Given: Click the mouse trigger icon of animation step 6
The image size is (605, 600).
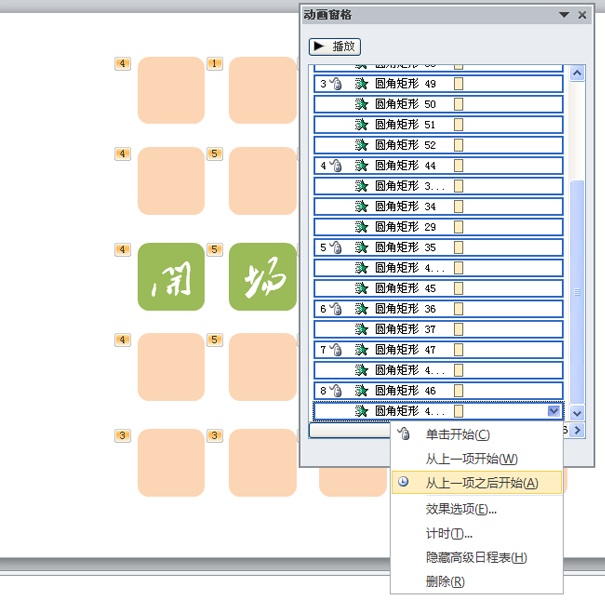Looking at the screenshot, I should click(x=336, y=308).
